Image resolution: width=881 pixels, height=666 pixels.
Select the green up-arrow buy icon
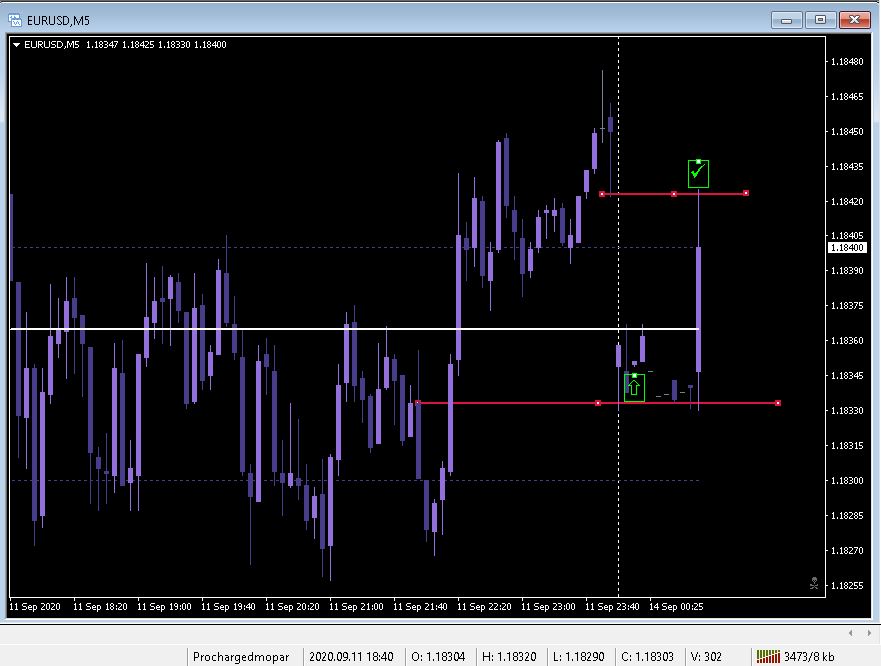coord(634,387)
